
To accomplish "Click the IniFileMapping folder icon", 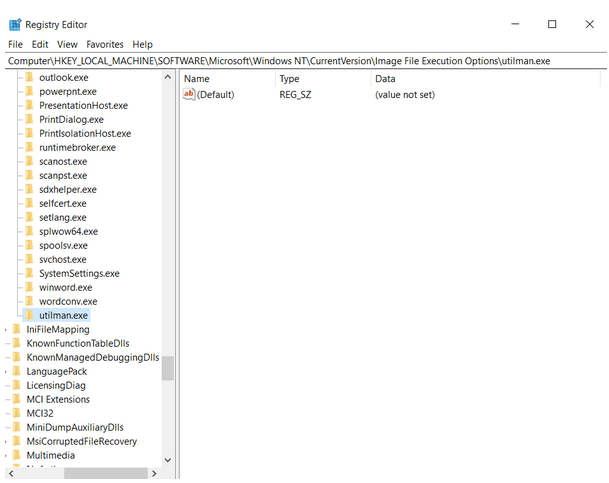I will tap(17, 329).
